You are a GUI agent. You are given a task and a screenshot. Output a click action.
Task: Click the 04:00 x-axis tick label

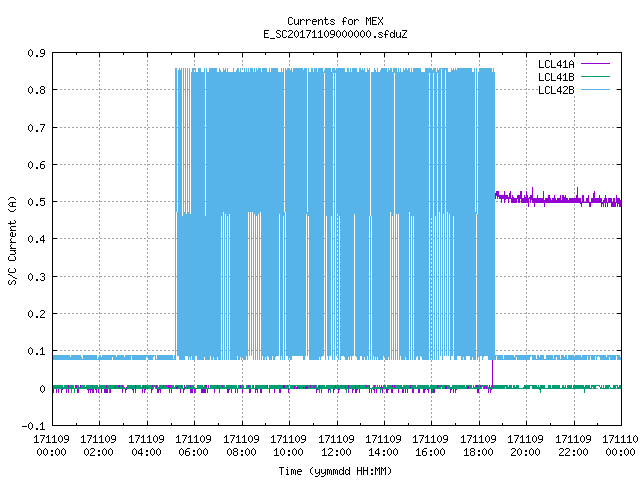coord(146,452)
